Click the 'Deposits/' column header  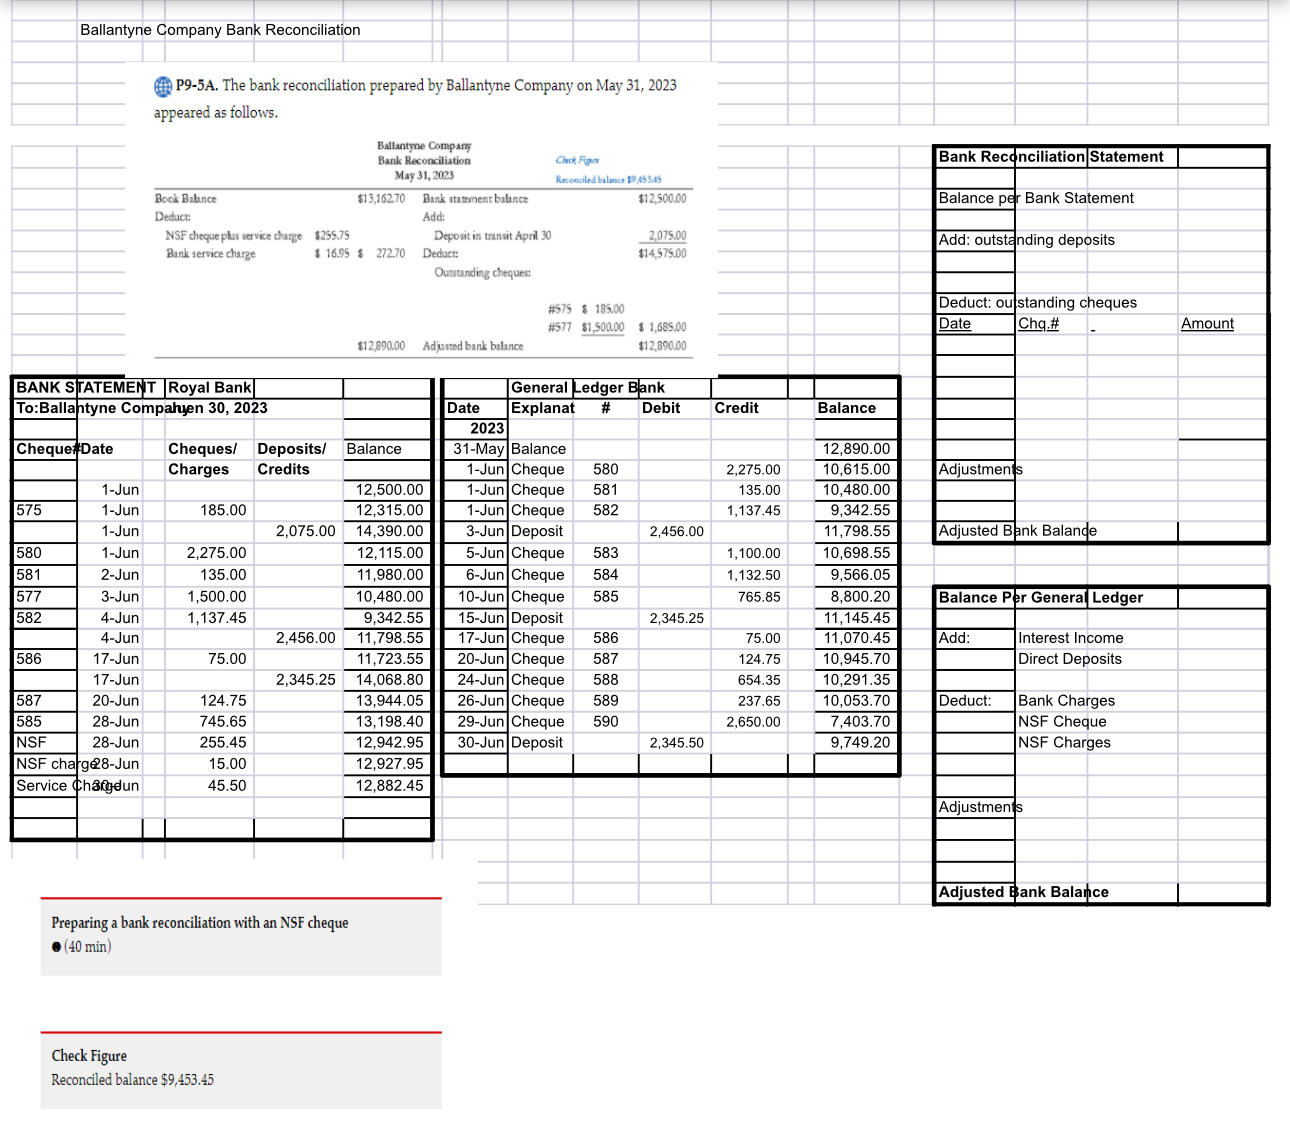[x=292, y=449]
